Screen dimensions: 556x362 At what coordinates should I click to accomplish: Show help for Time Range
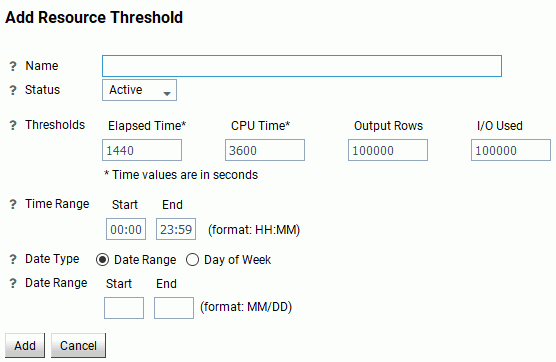click(x=13, y=204)
